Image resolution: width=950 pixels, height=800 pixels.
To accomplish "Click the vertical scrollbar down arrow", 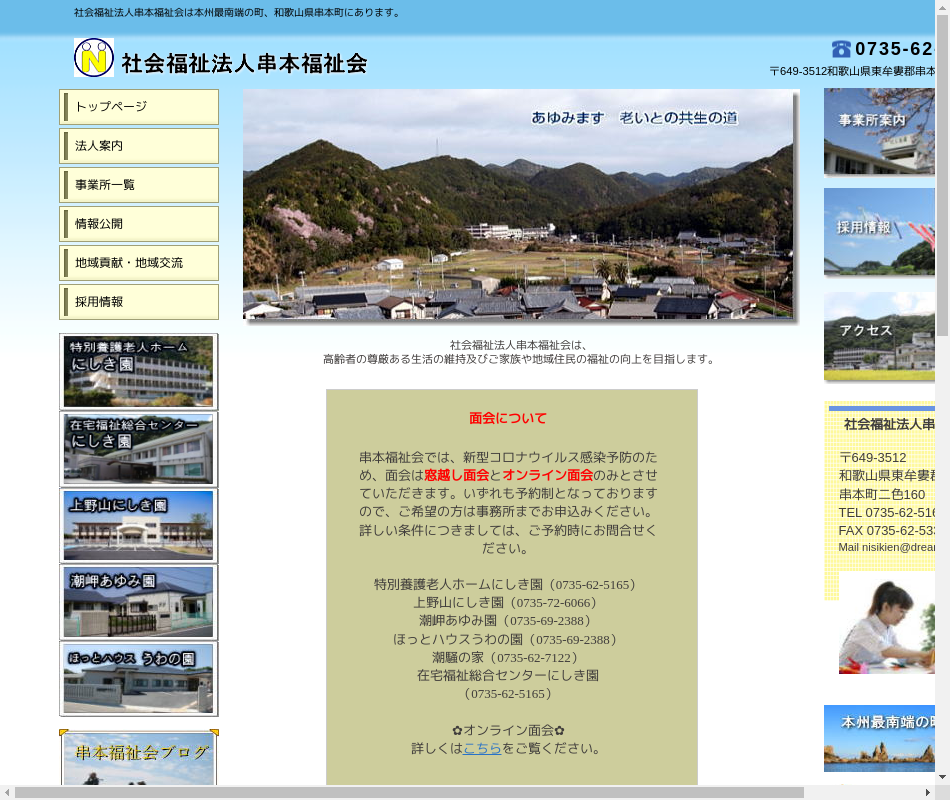I will coord(942,776).
